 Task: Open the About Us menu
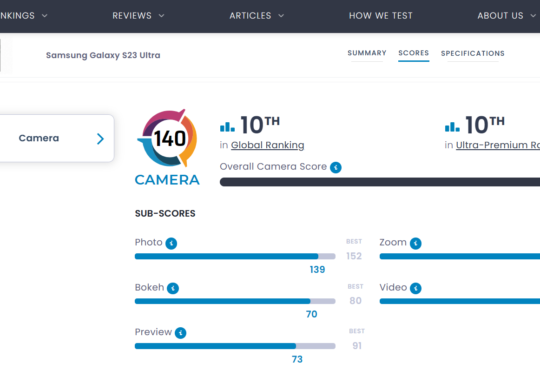[x=500, y=16]
